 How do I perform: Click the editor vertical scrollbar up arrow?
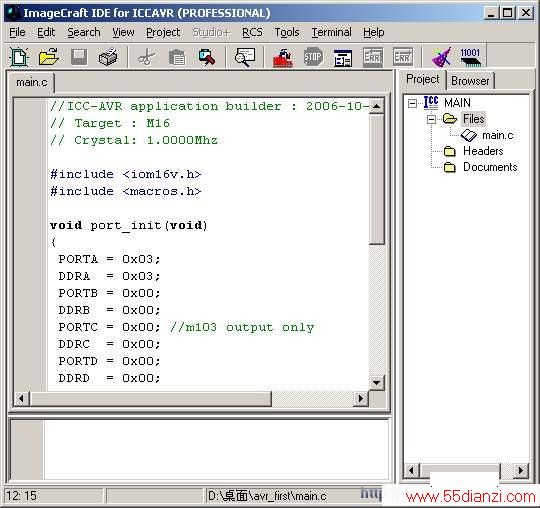coord(376,106)
